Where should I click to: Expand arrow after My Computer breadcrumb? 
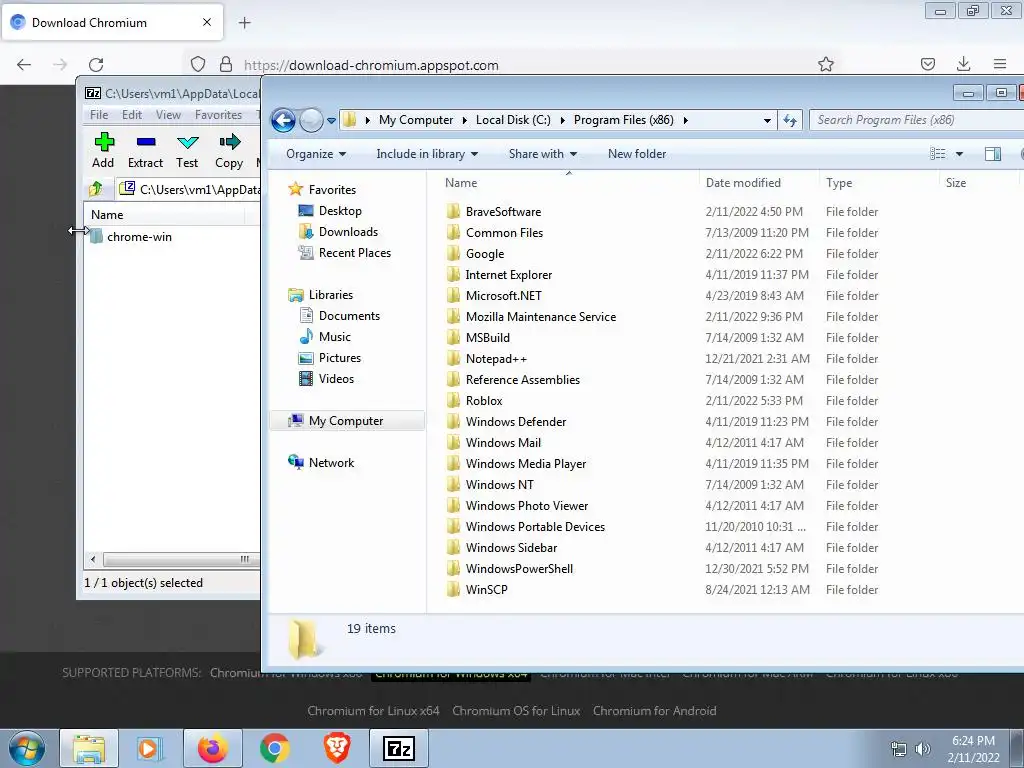[x=464, y=120]
